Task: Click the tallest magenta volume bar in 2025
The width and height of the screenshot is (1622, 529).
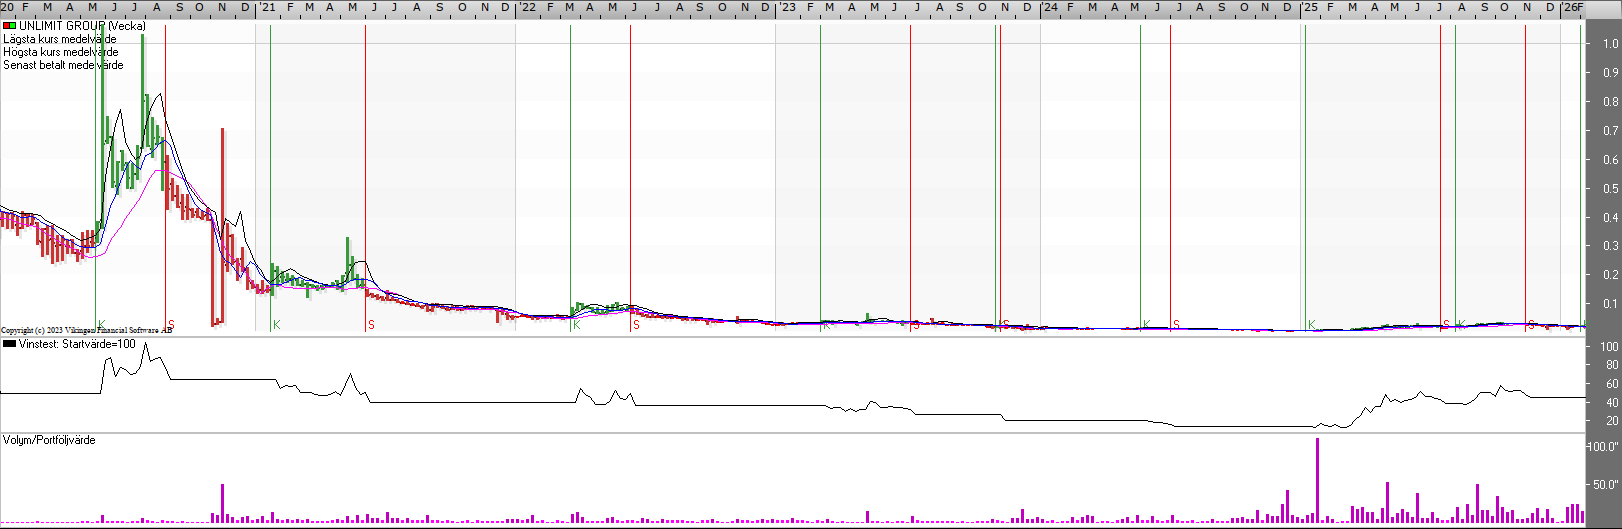Action: coord(1317,480)
